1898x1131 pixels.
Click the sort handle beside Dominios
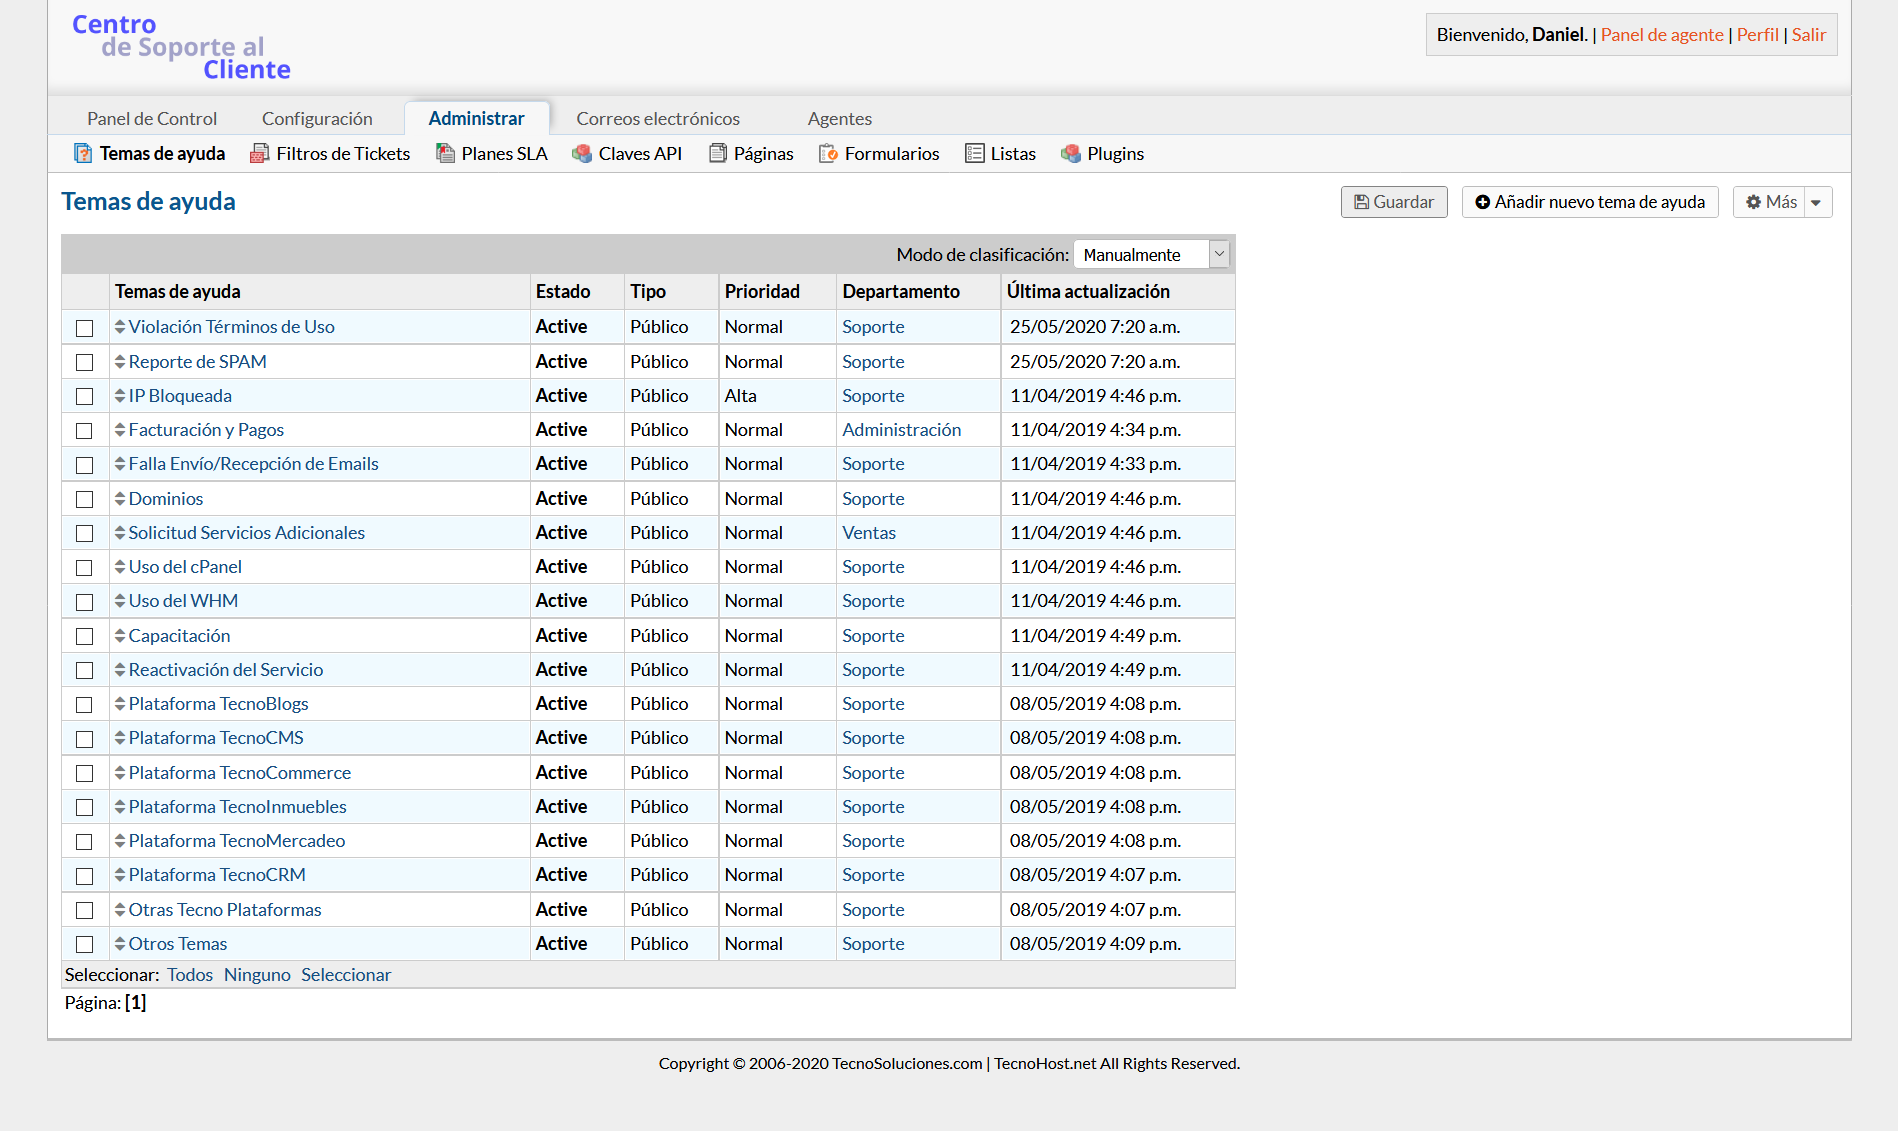point(120,499)
